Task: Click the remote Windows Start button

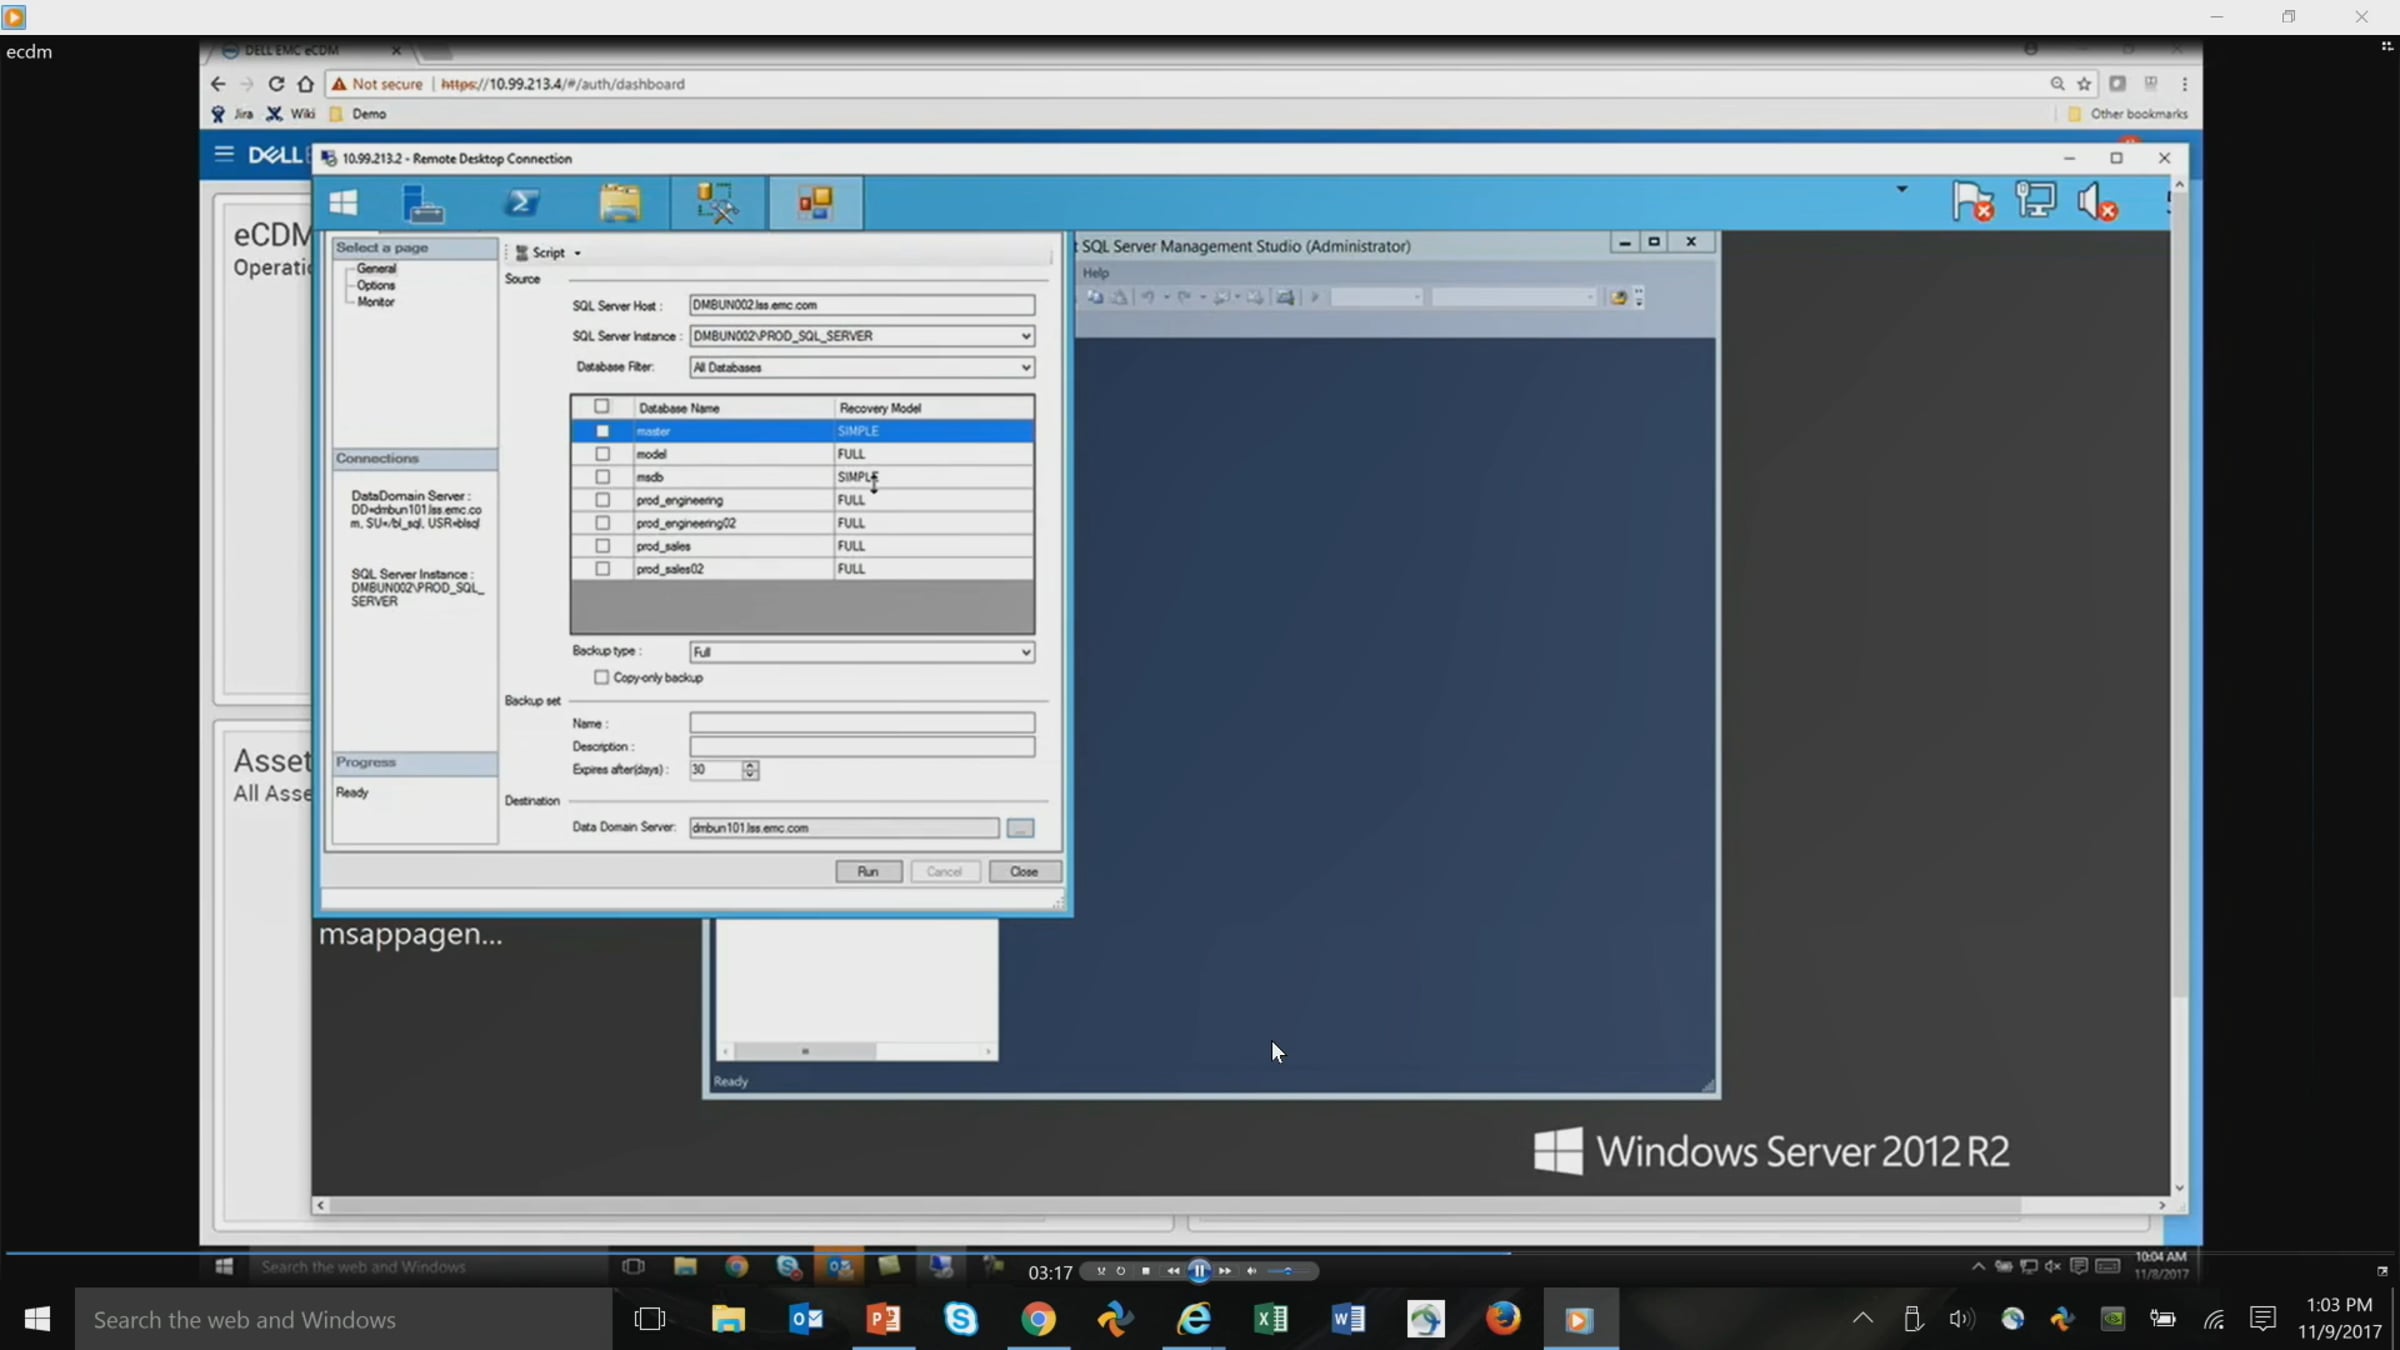Action: tap(344, 203)
